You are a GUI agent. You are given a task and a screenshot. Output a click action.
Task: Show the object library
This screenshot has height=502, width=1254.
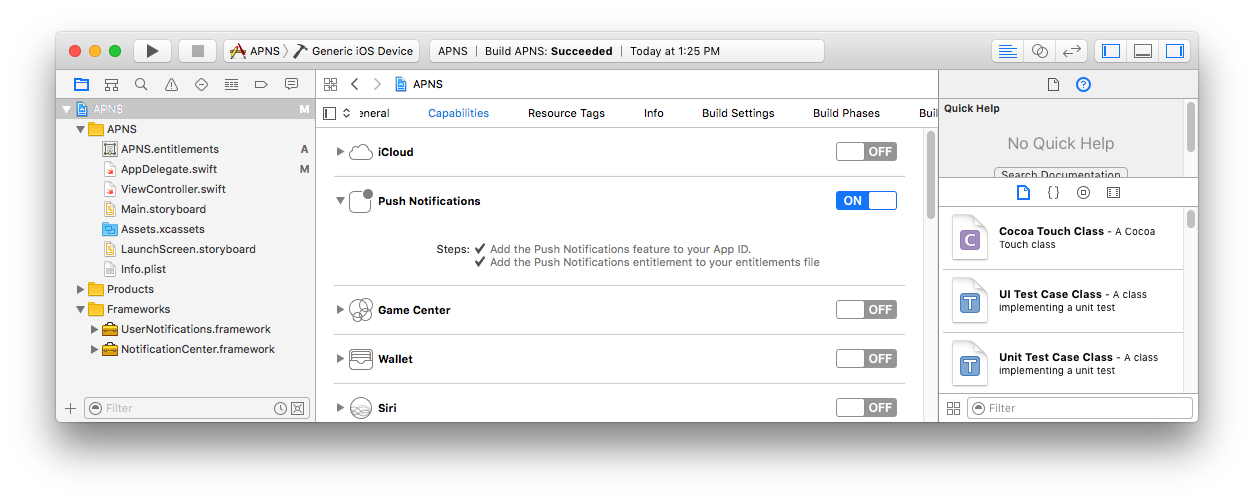click(x=1083, y=192)
